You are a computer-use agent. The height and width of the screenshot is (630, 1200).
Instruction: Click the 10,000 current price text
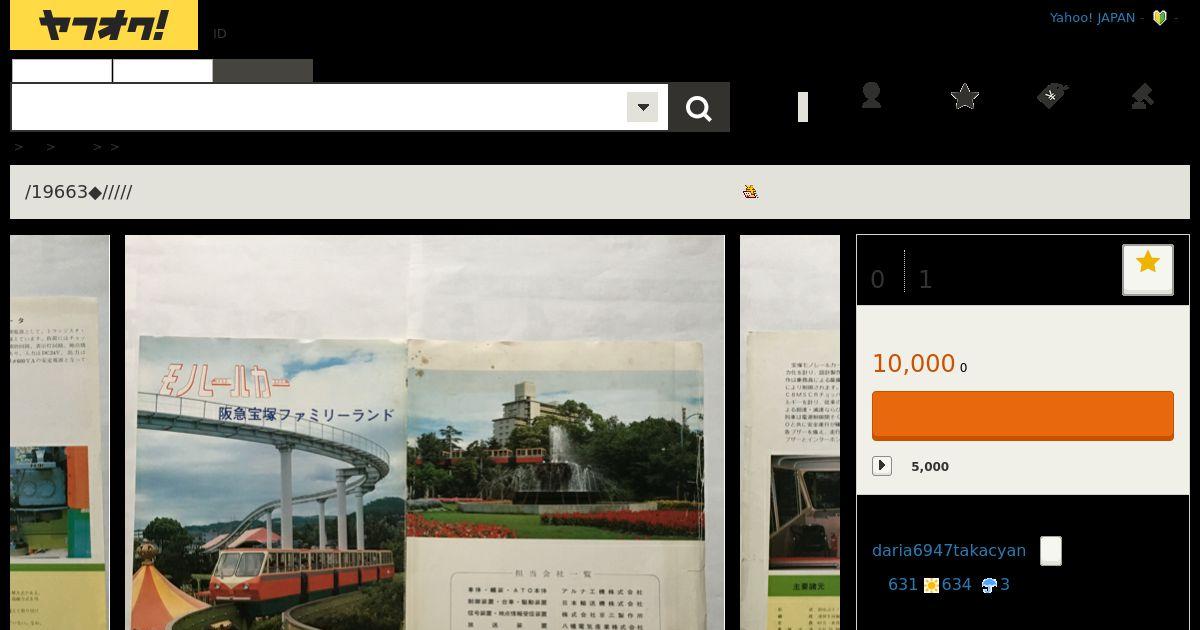tap(914, 363)
